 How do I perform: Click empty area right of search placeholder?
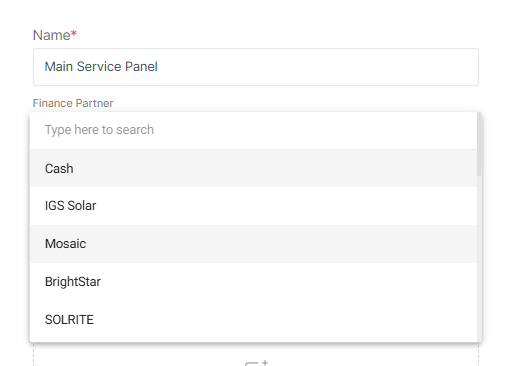pyautogui.click(x=315, y=130)
